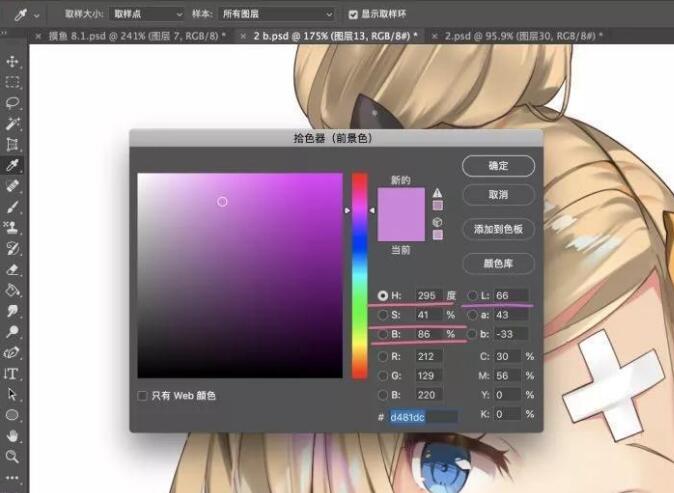Select the Crop tool

[12, 144]
